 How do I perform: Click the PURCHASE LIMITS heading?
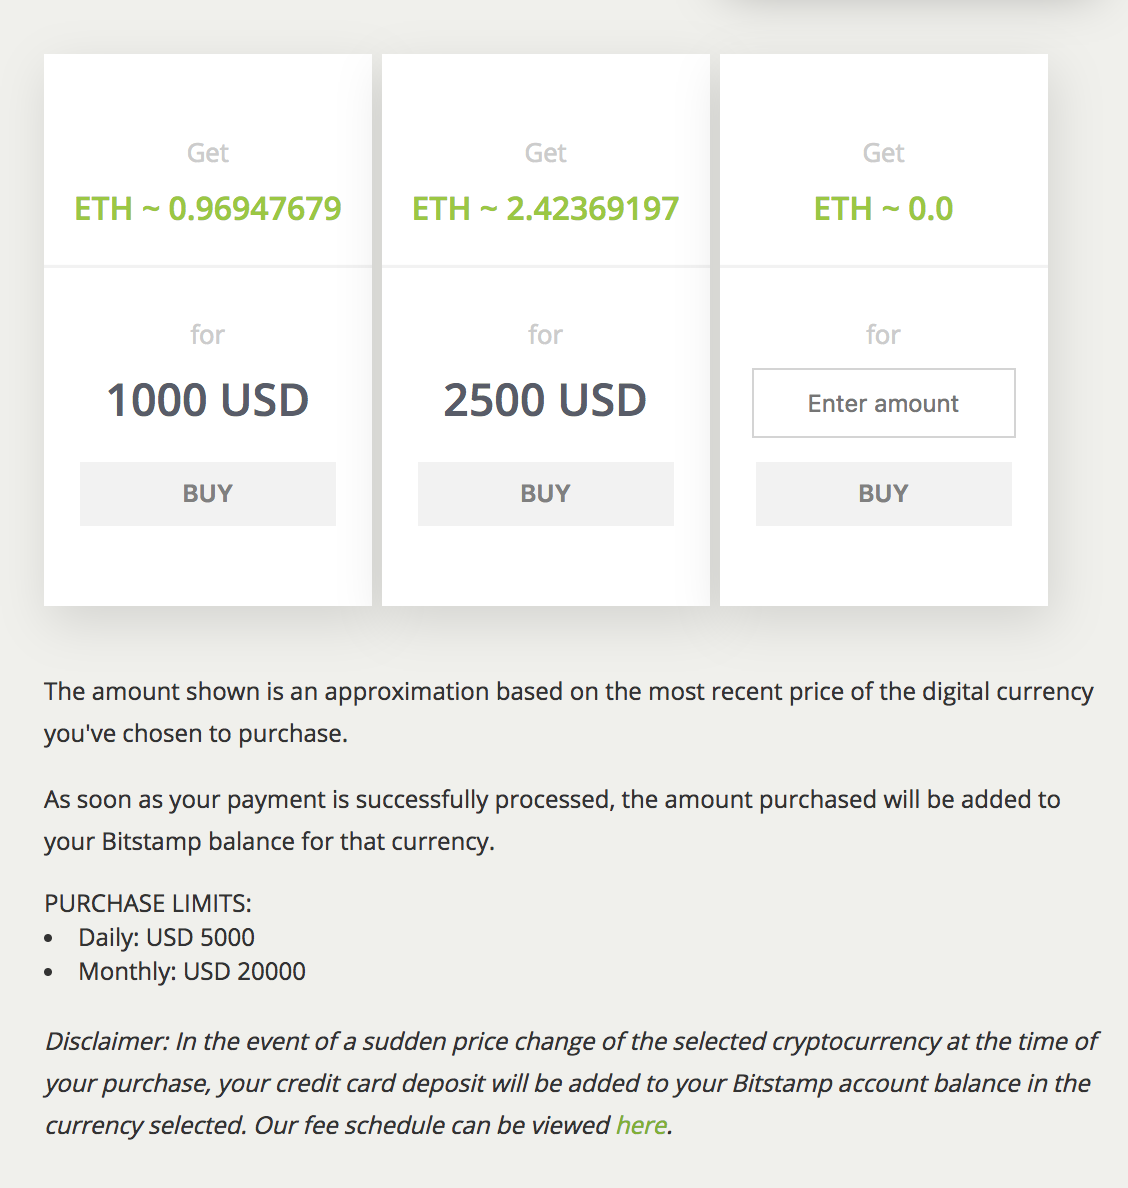148,903
